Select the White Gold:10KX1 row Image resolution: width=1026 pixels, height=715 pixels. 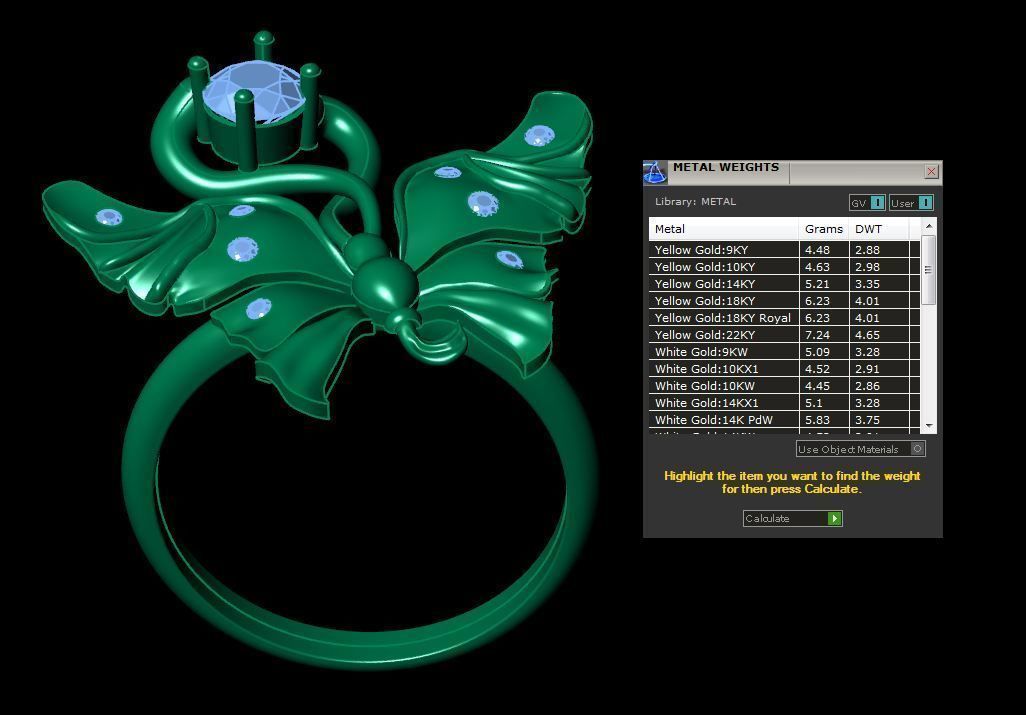(x=784, y=369)
